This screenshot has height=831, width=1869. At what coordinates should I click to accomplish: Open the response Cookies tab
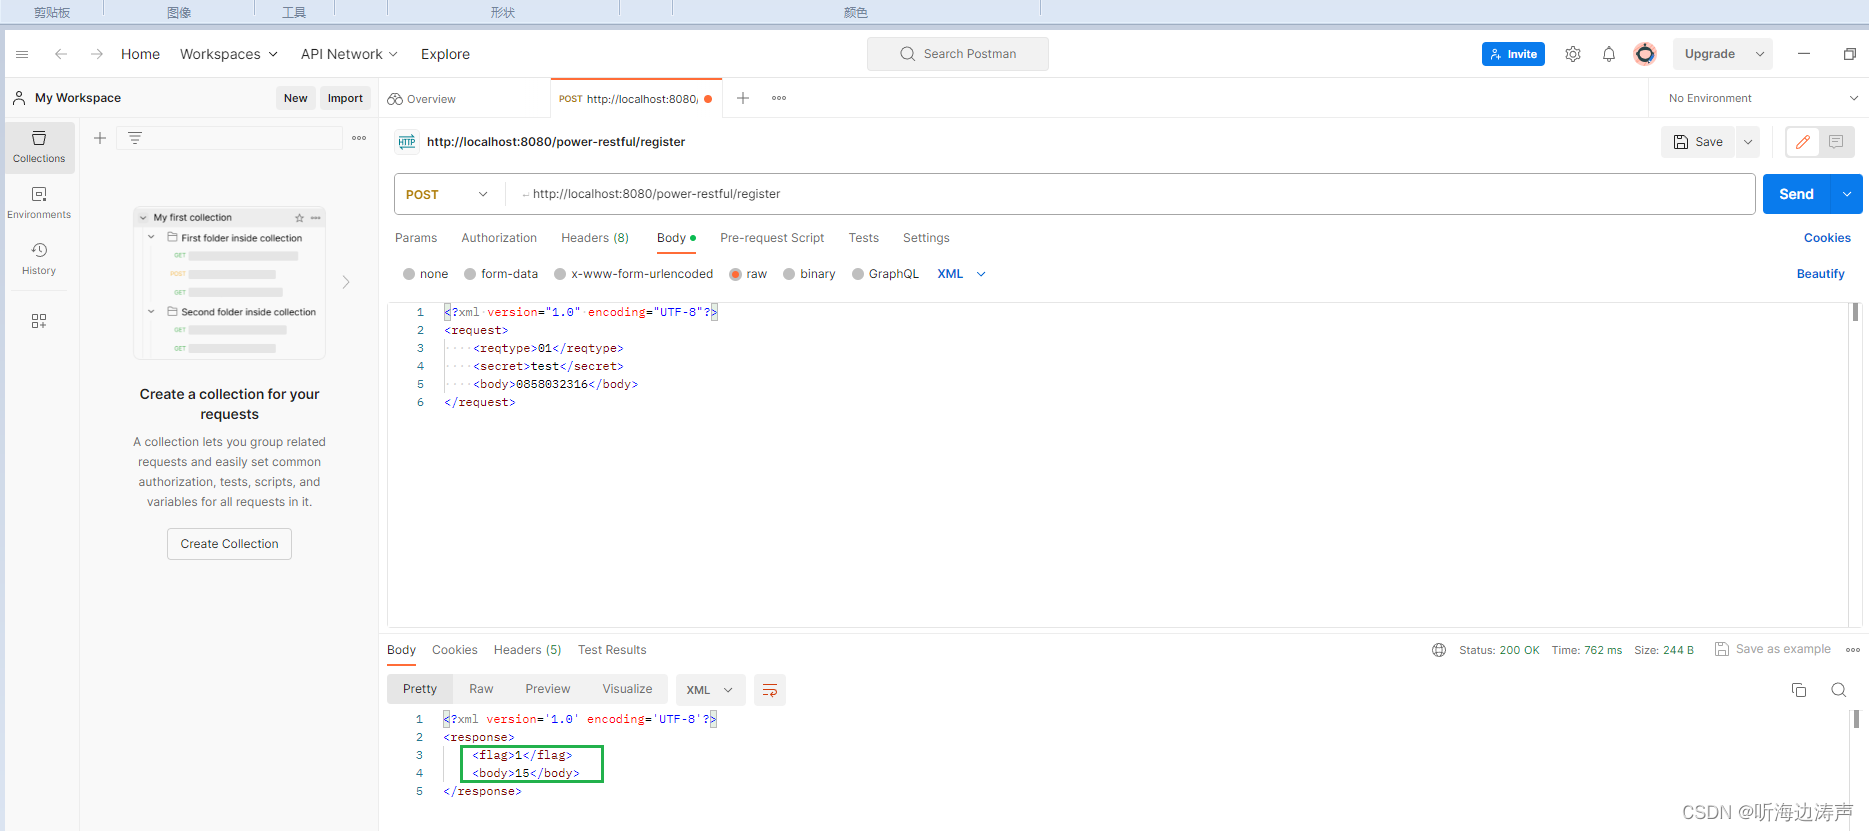[x=455, y=650]
